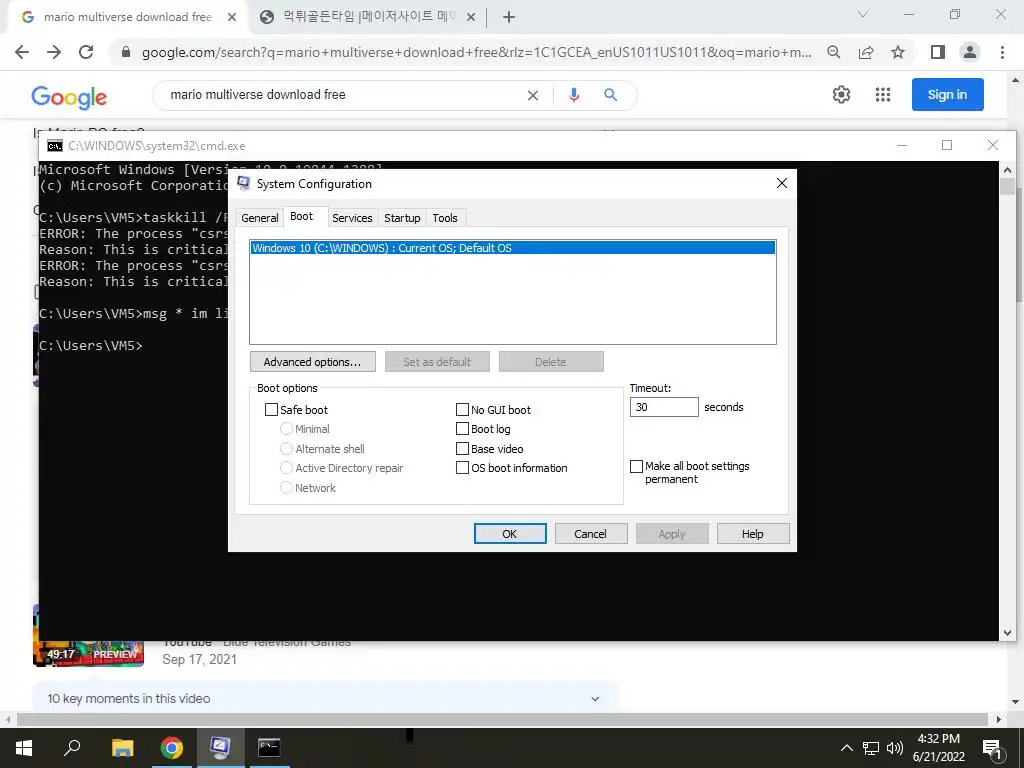Viewport: 1024px width, 768px height.
Task: Select Command Prompt taskbar icon
Action: click(269, 748)
